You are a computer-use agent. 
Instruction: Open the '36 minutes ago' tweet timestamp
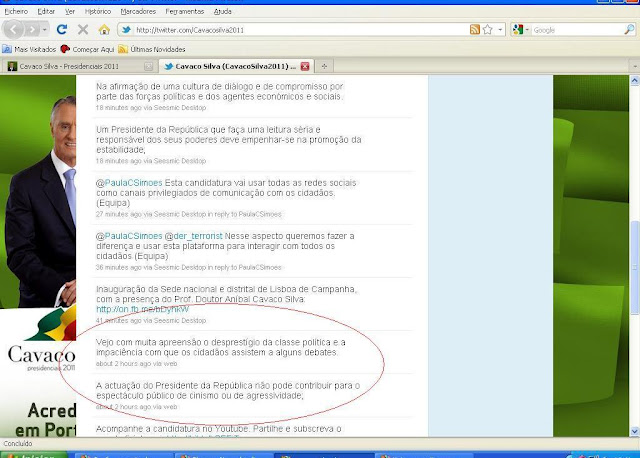point(118,267)
